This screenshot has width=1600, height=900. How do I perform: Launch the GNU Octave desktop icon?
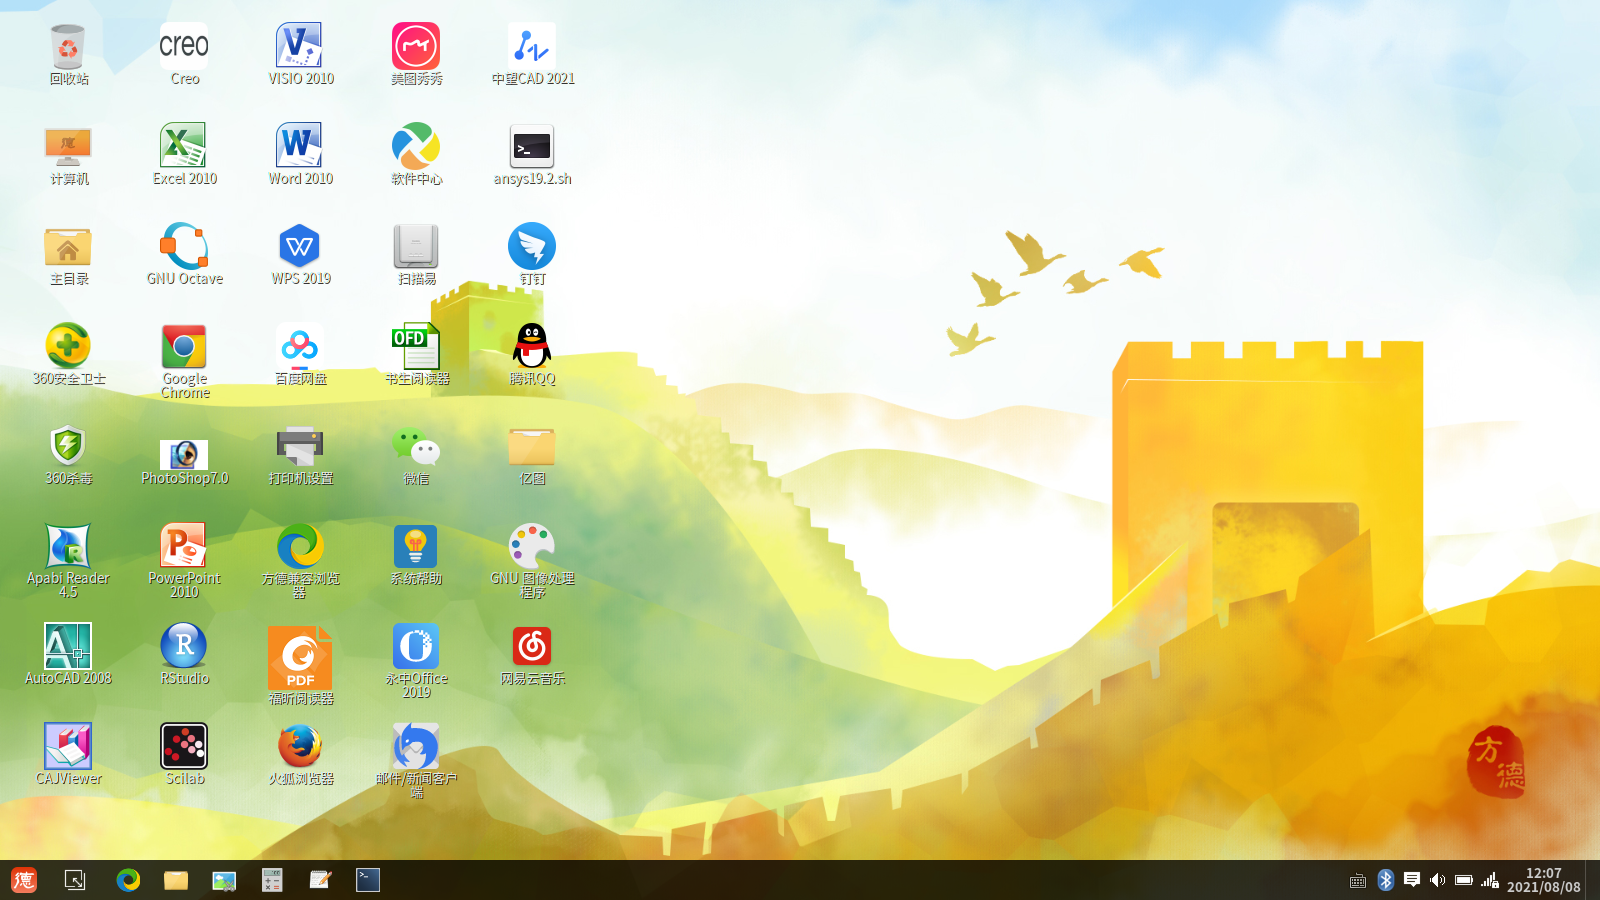[x=184, y=247]
